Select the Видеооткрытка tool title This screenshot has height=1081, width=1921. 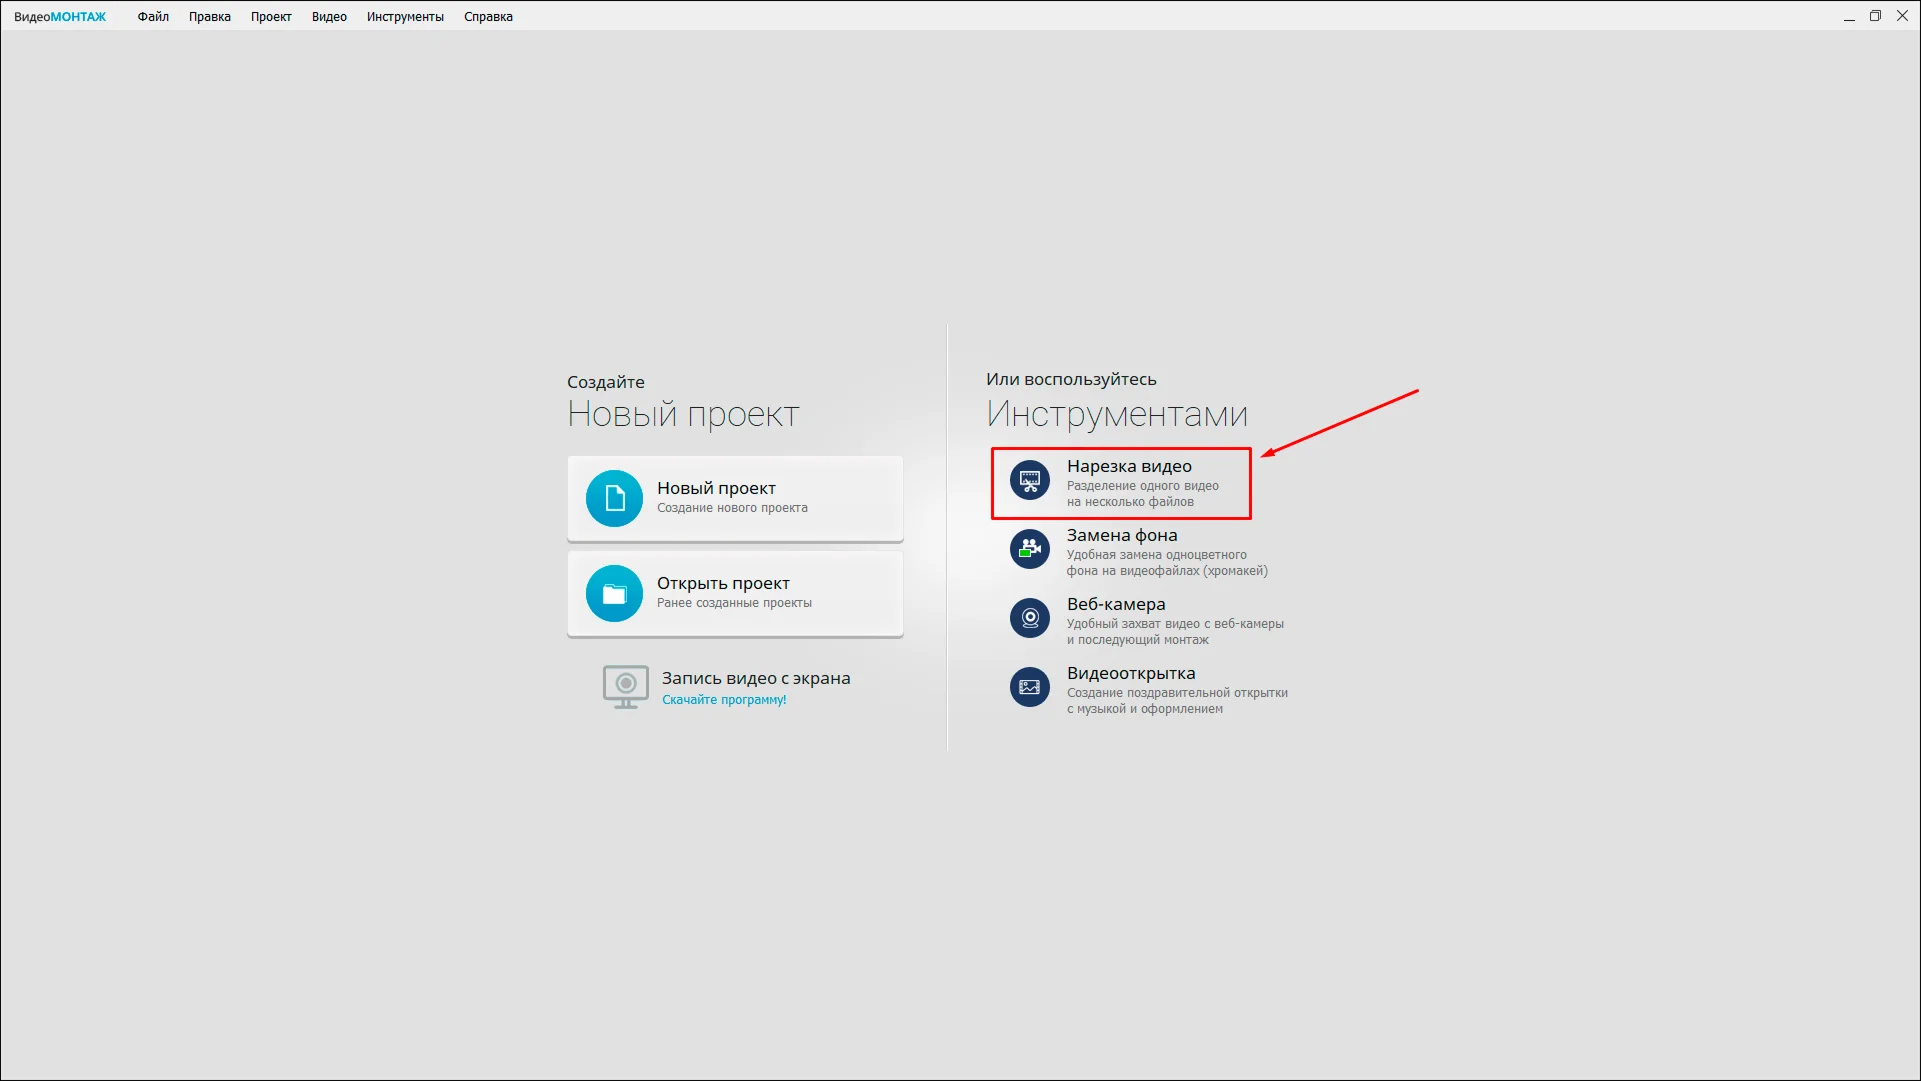tap(1131, 673)
